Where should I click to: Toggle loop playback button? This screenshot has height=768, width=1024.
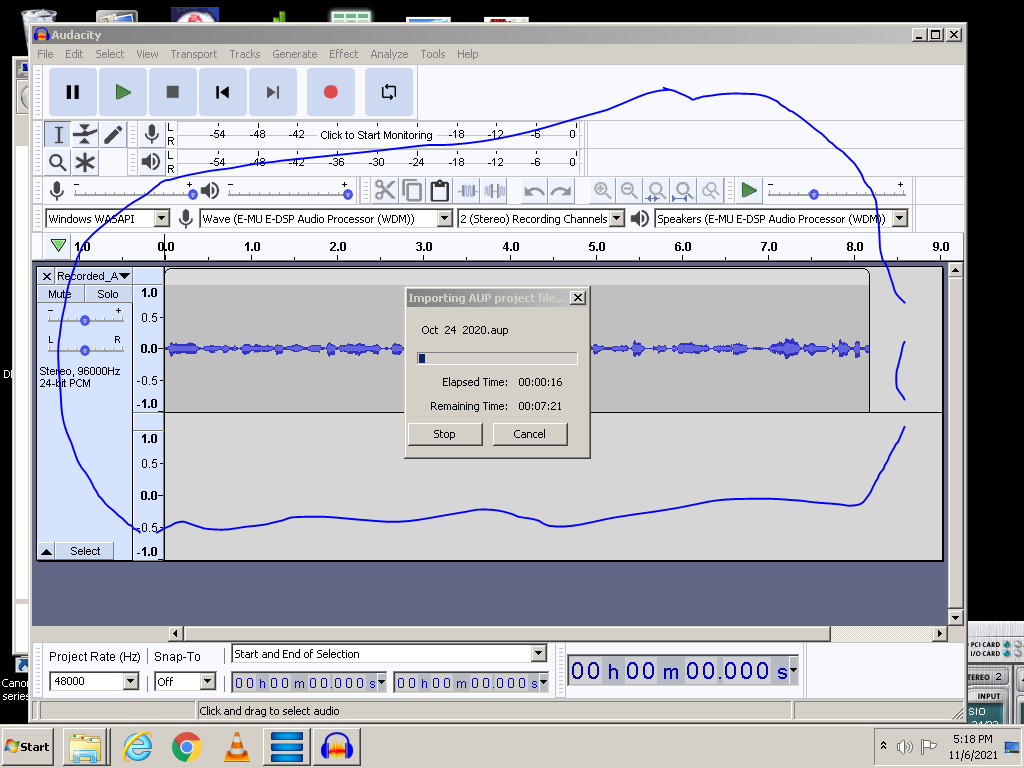(389, 92)
